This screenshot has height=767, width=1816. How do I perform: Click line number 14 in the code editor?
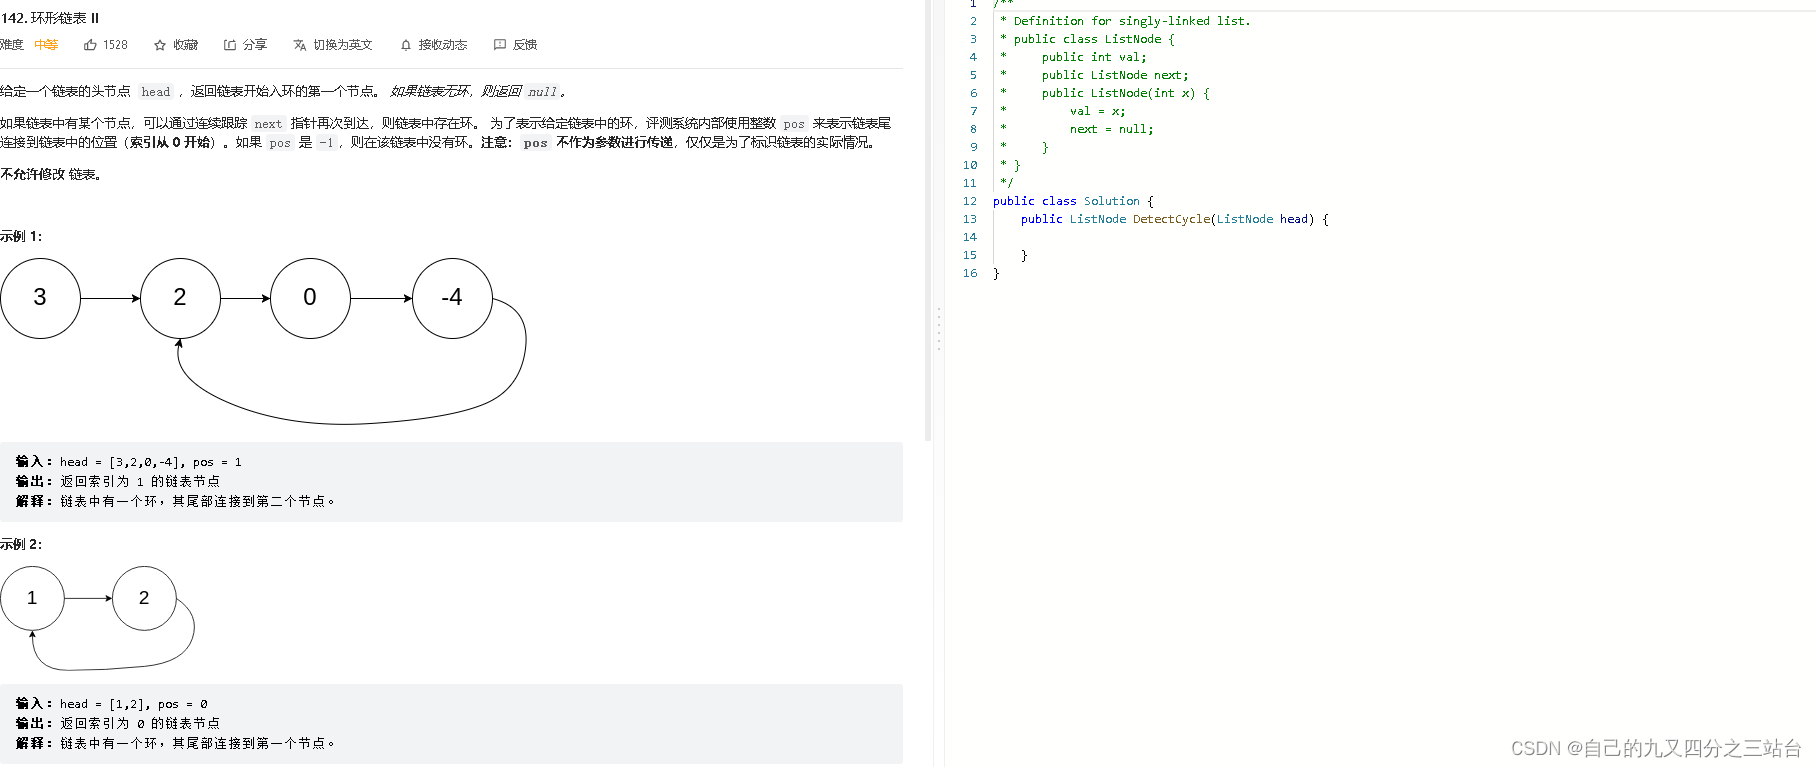coord(970,237)
